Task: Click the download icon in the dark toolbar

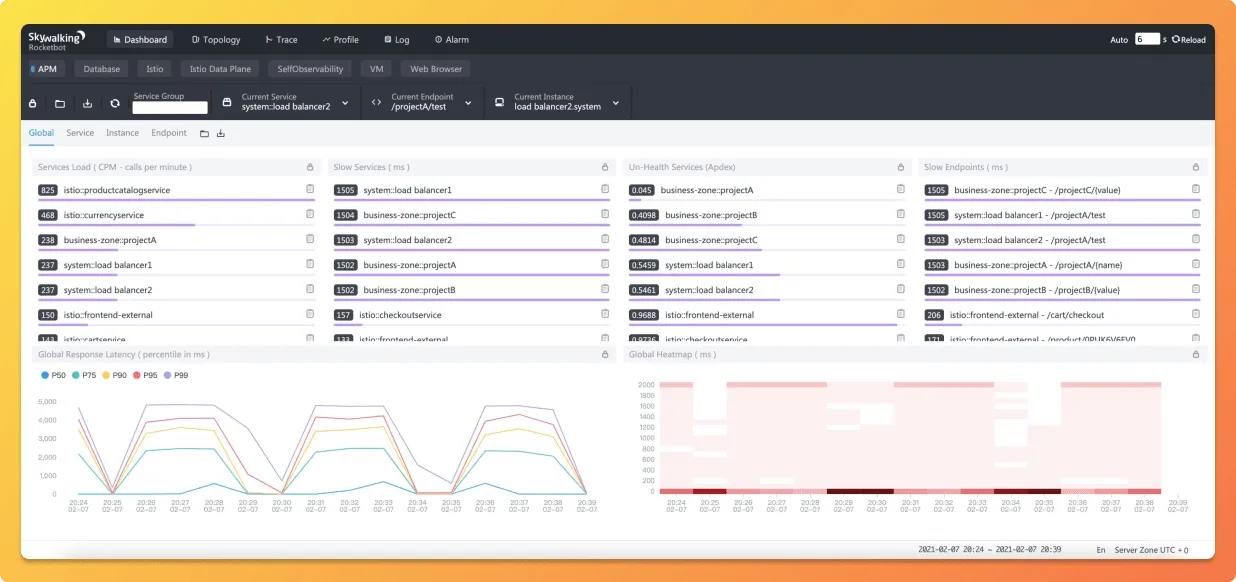Action: (87, 103)
